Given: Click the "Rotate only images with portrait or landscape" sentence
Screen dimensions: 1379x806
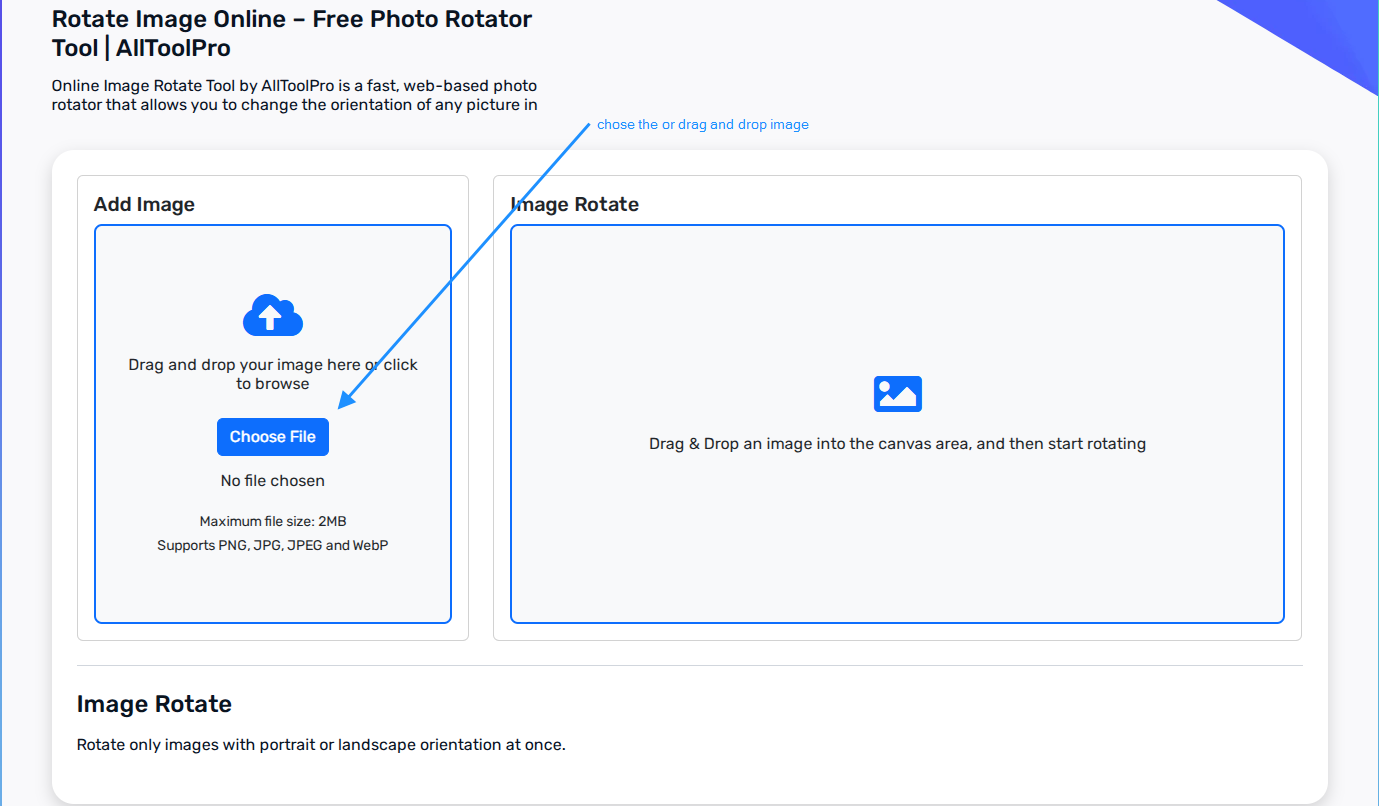Looking at the screenshot, I should 321,745.
